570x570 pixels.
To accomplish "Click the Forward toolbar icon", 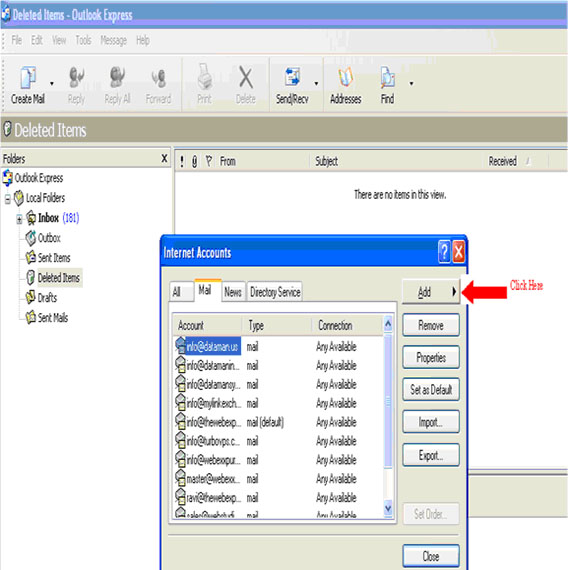I will click(158, 78).
